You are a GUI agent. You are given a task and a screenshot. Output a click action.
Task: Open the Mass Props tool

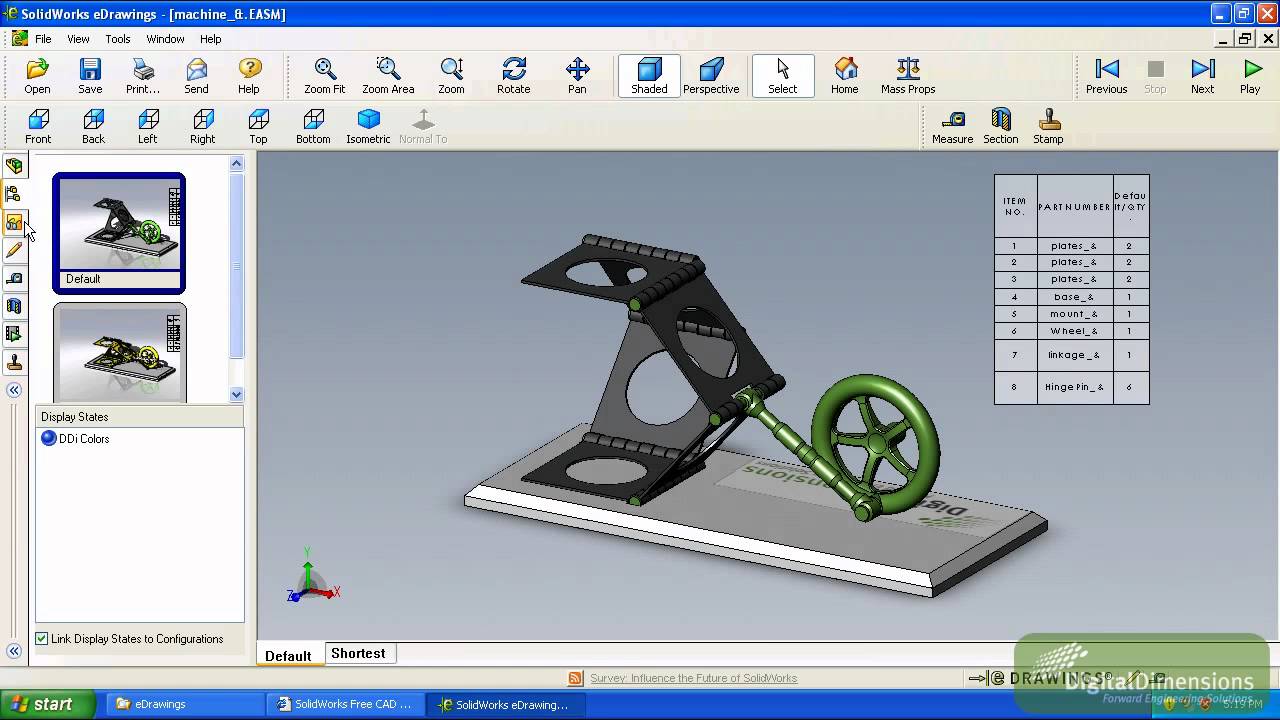[907, 75]
